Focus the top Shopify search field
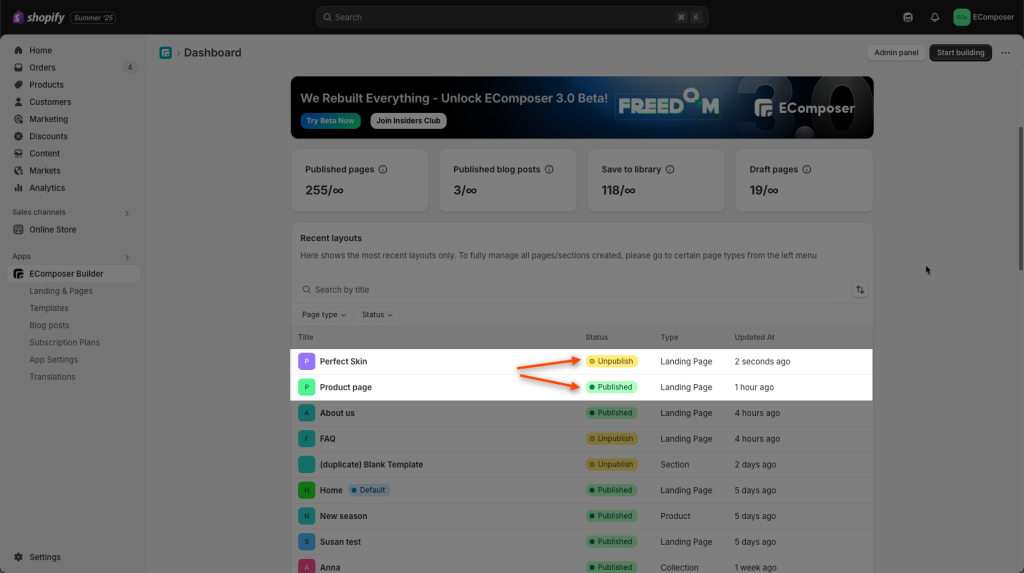 512,18
